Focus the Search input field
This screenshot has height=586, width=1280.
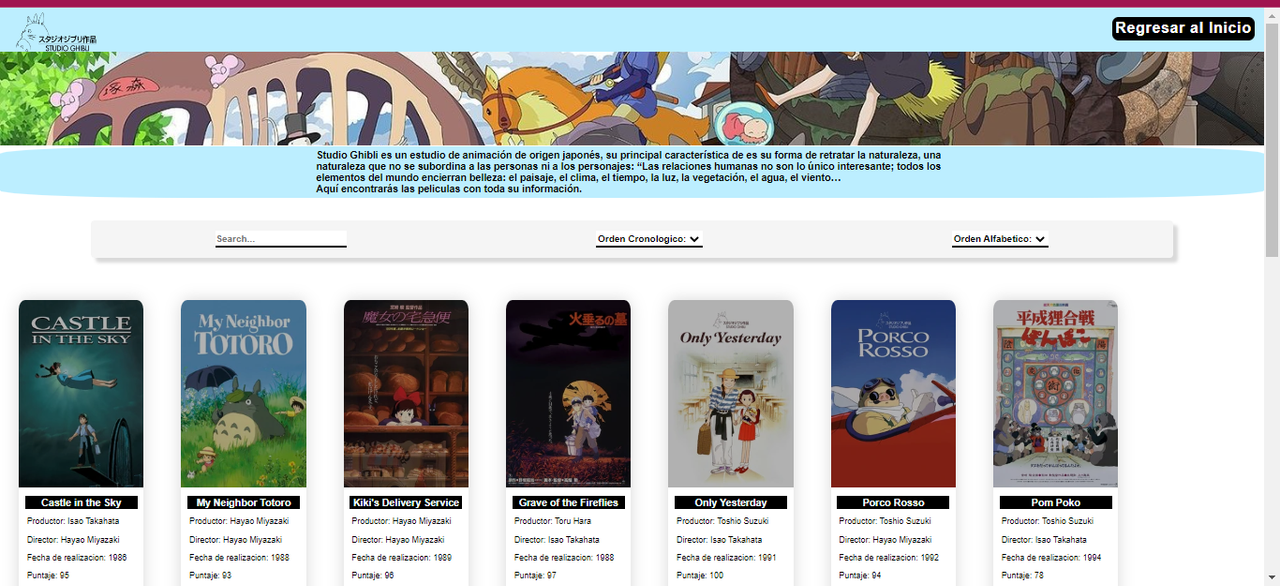pos(281,239)
